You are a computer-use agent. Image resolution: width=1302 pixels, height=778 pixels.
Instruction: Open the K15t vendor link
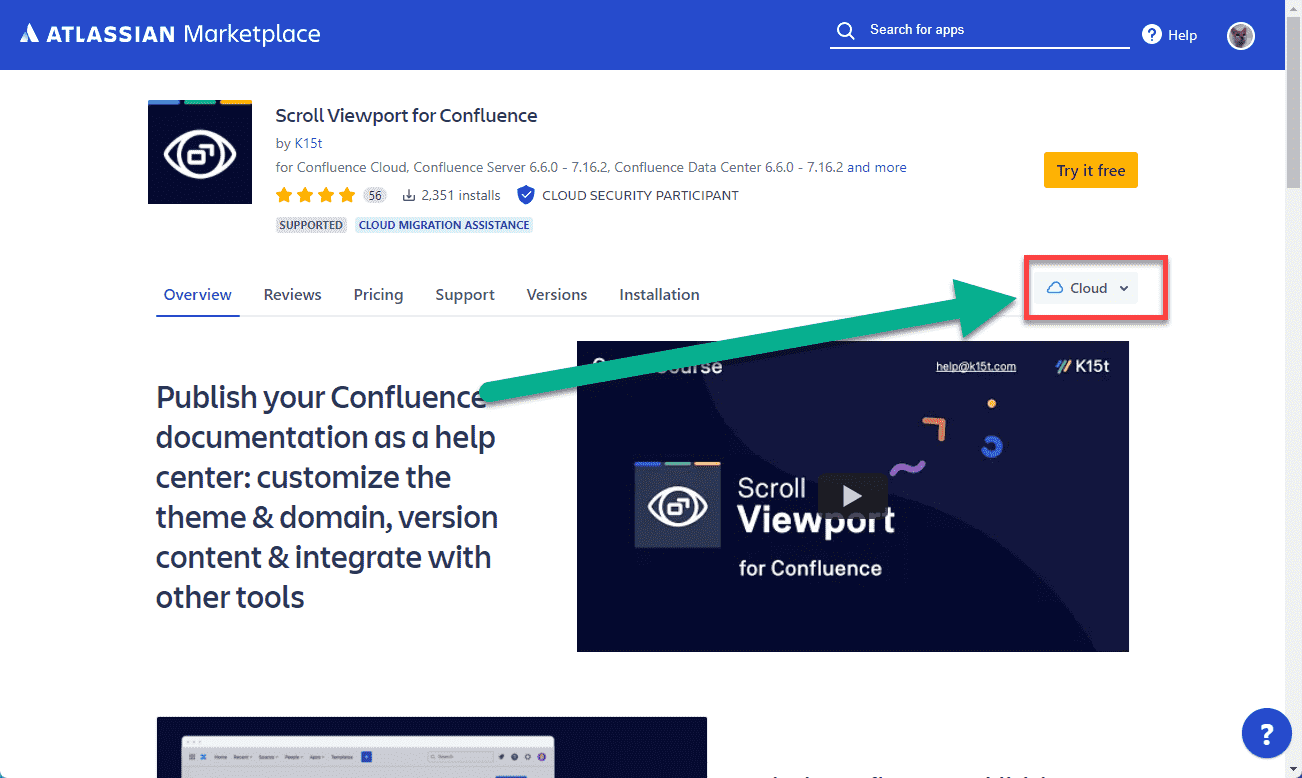pyautogui.click(x=308, y=143)
